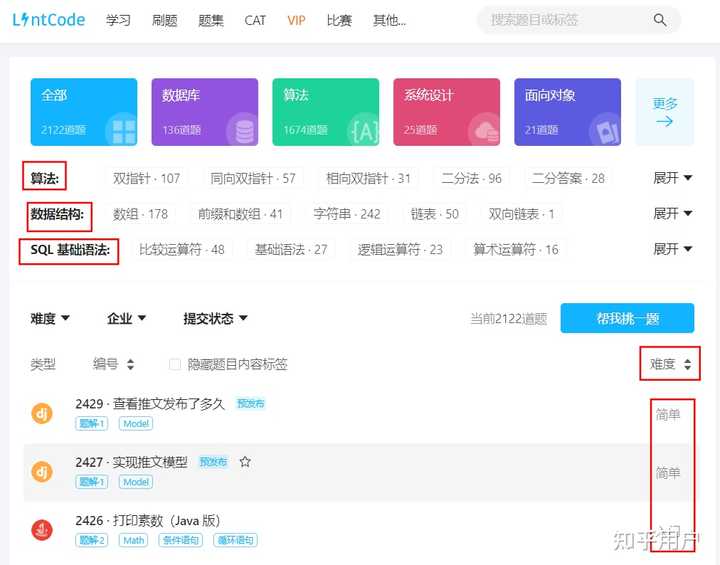Click the LintCode logo
Viewport: 720px width, 565px height.
click(49, 20)
